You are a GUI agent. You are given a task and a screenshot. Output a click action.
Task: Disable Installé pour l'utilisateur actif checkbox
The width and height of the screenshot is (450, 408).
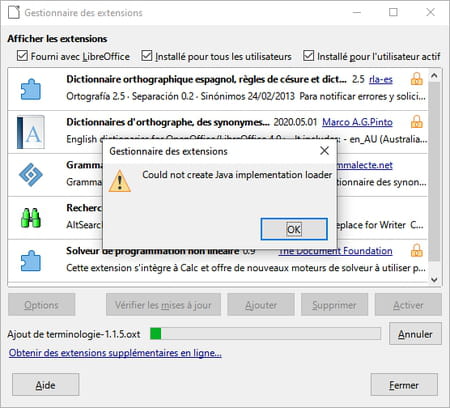coord(309,56)
